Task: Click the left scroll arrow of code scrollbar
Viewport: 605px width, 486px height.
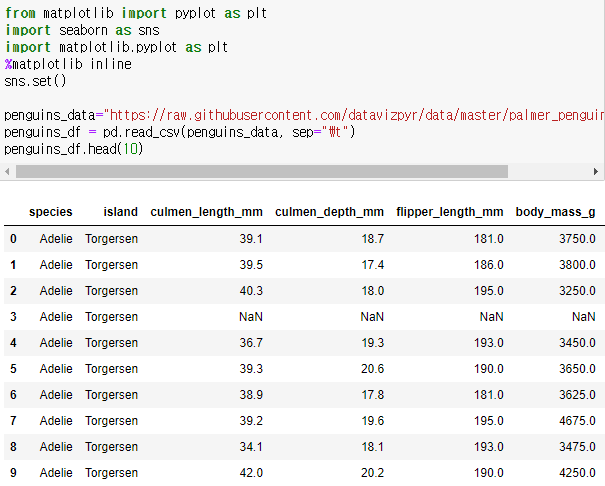Action: [x=7, y=171]
